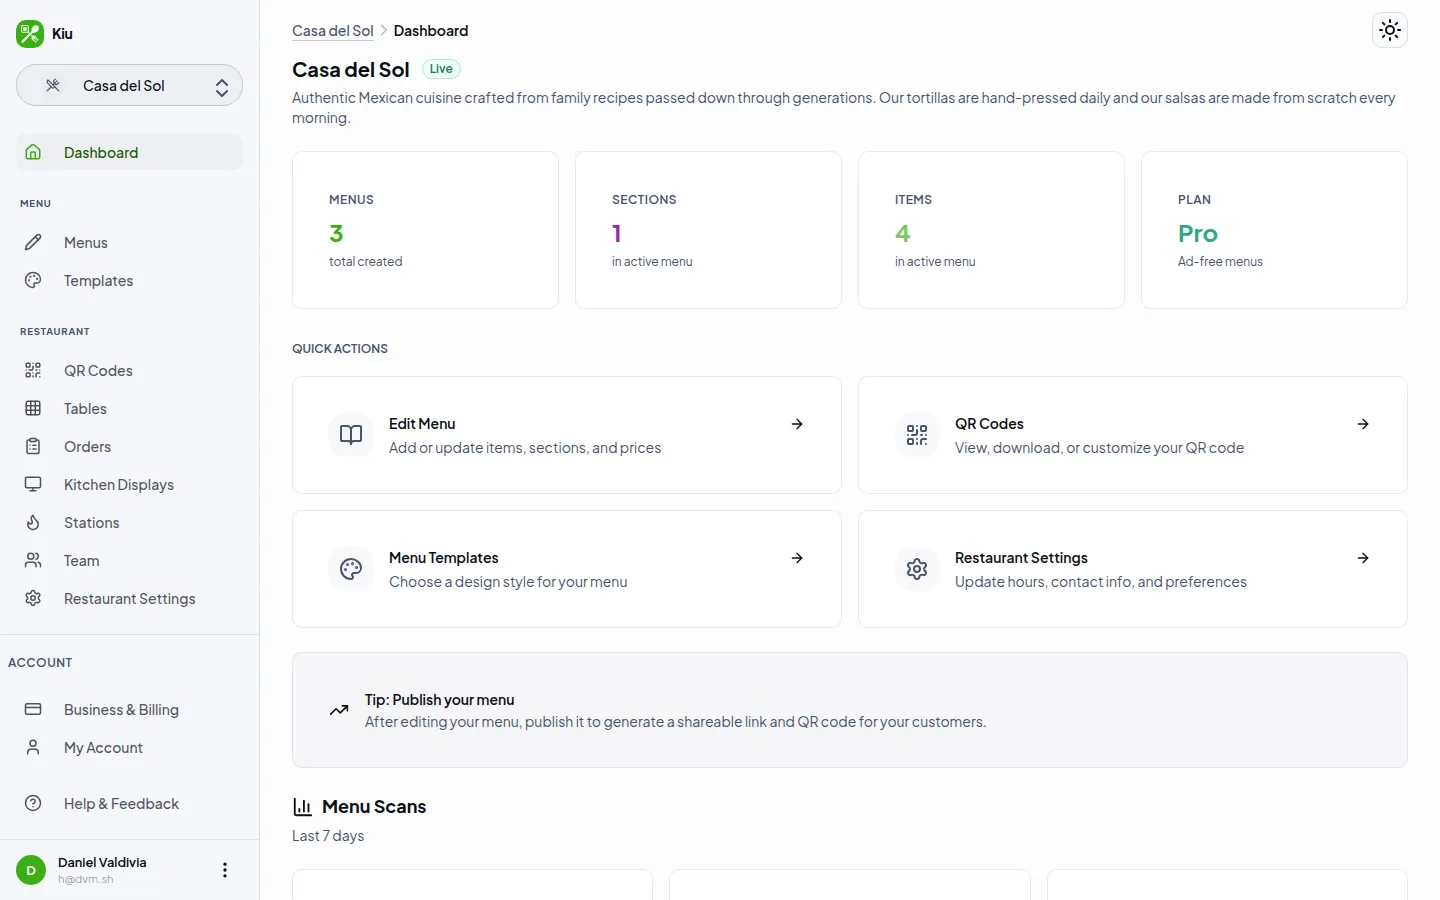This screenshot has width=1440, height=900.
Task: Open the Sections stat card
Action: tap(708, 230)
